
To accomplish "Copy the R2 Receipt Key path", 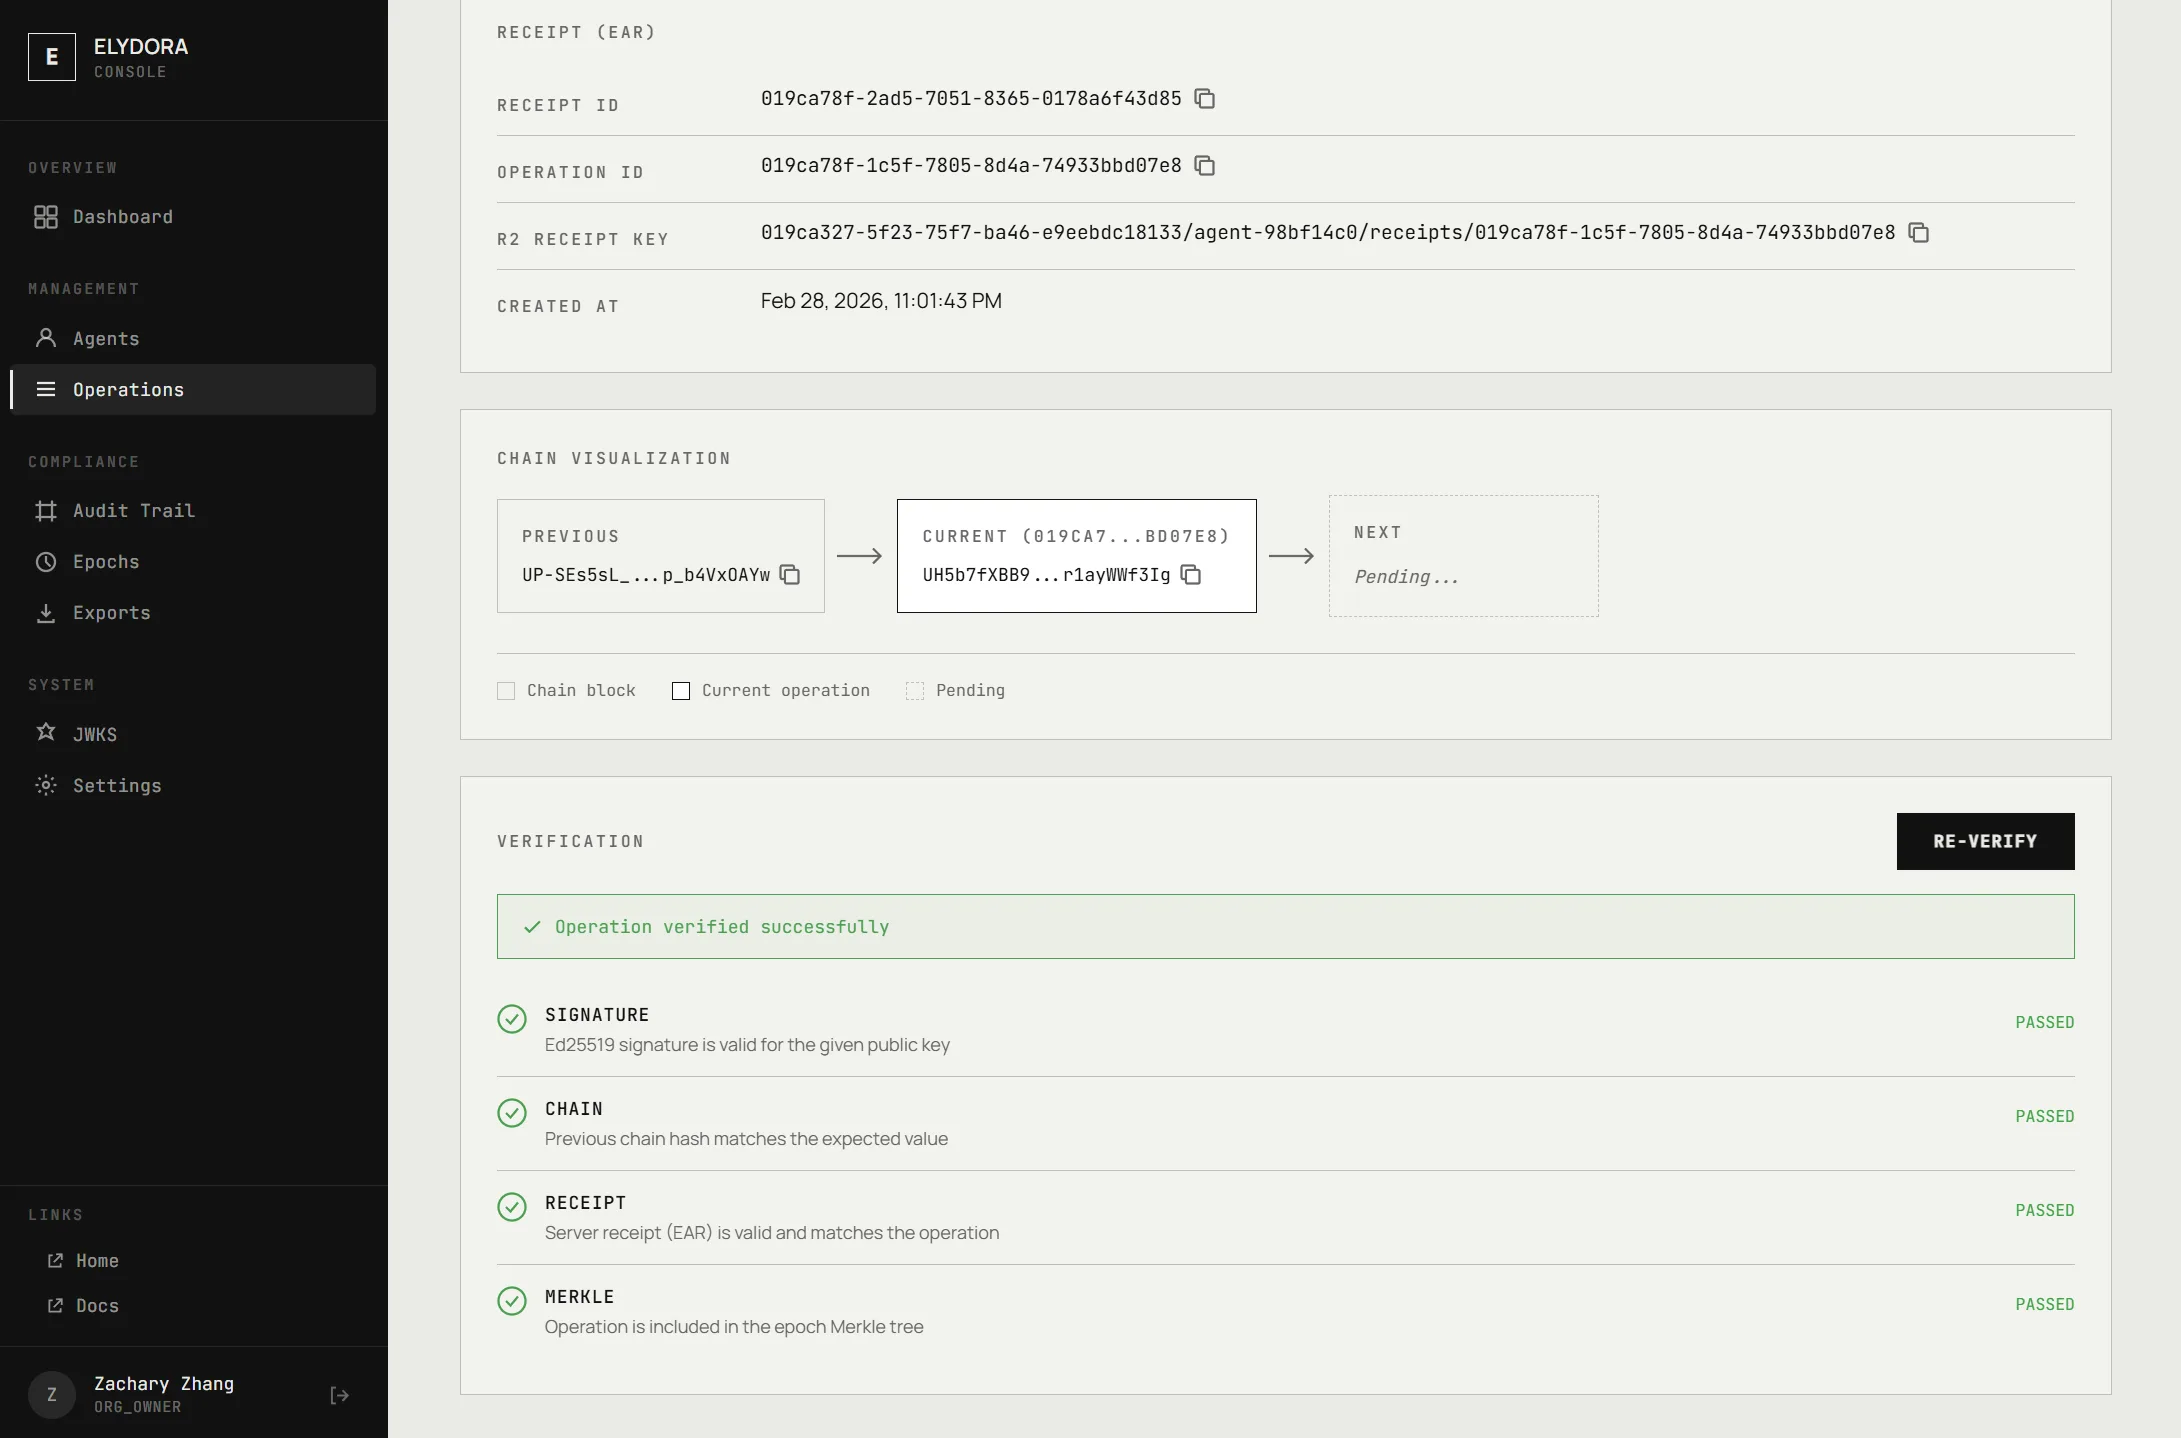I will (x=1919, y=232).
